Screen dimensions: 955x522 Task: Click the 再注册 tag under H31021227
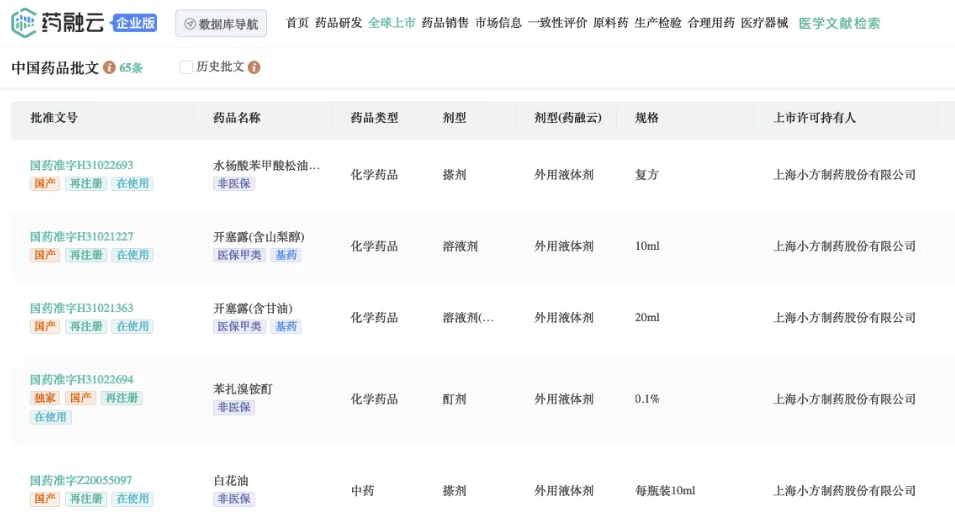[86, 255]
